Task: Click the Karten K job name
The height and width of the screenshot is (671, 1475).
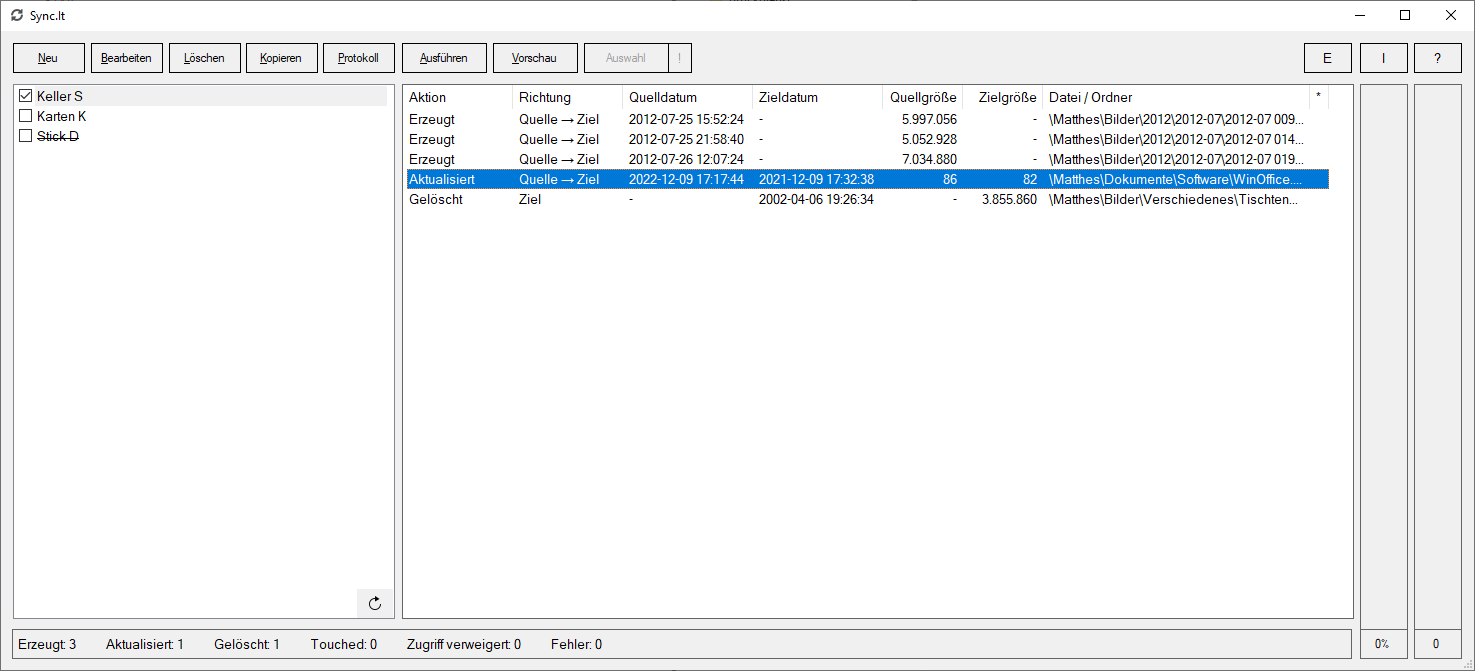Action: tap(62, 116)
